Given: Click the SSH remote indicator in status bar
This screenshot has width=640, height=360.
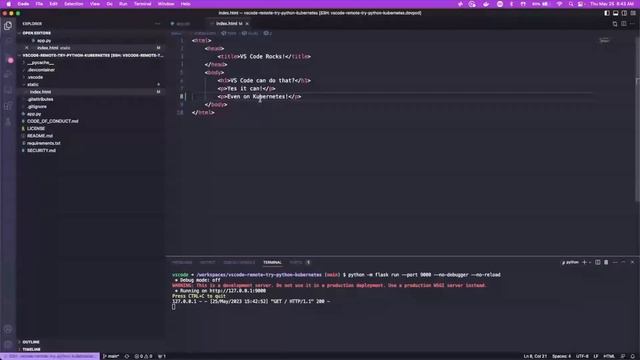Looking at the screenshot, I should click(x=49, y=356).
